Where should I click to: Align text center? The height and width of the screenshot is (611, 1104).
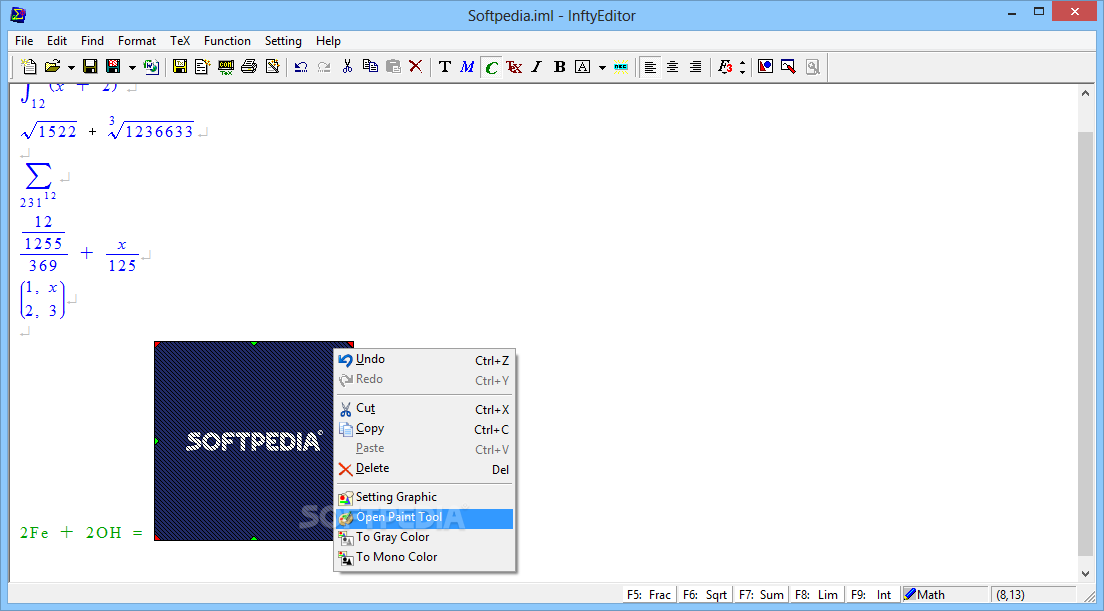[x=673, y=67]
